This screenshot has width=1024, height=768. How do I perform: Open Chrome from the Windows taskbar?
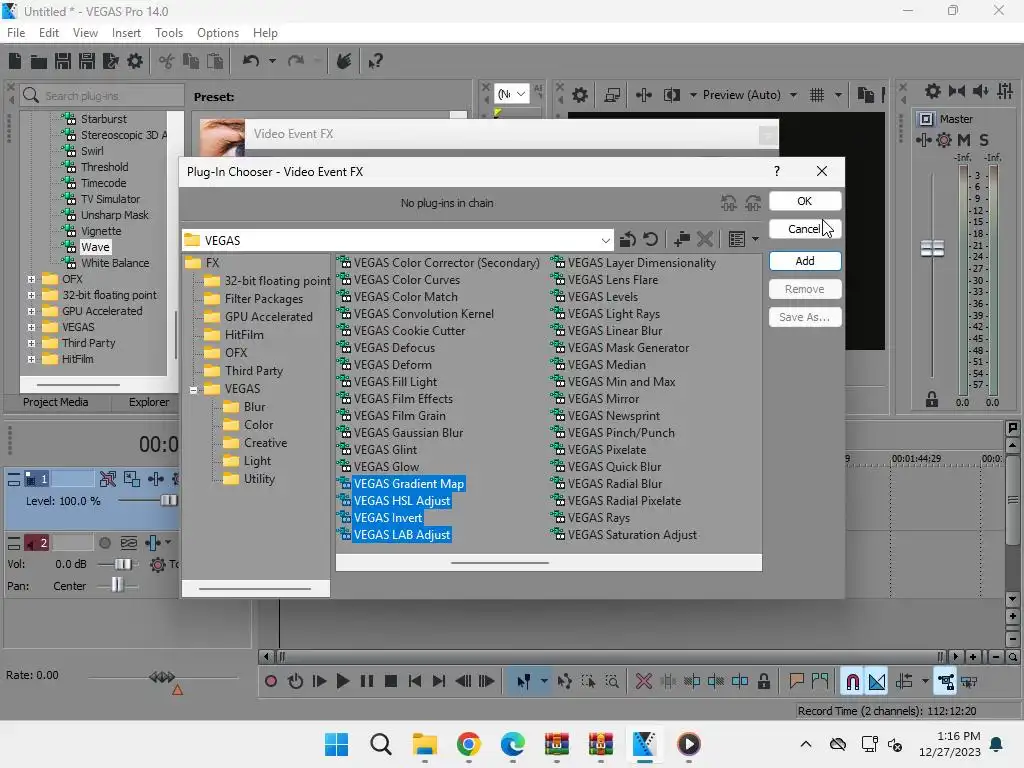468,744
